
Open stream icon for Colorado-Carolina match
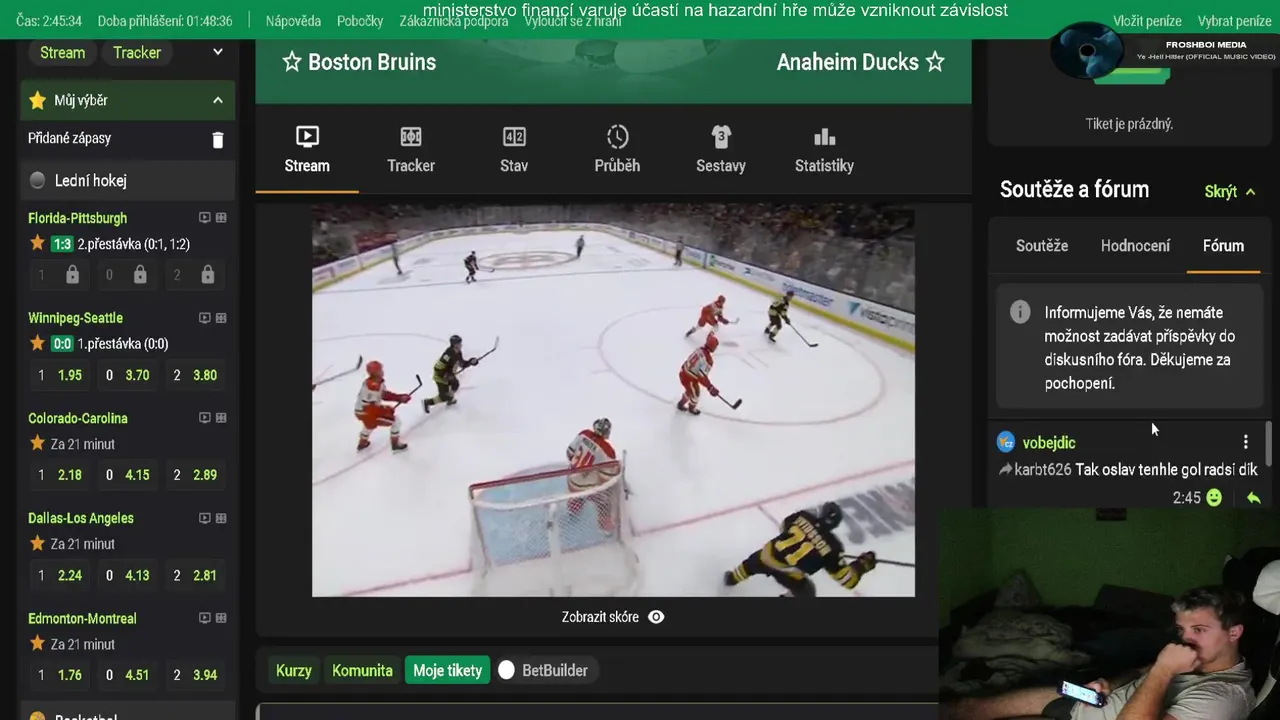(x=205, y=418)
